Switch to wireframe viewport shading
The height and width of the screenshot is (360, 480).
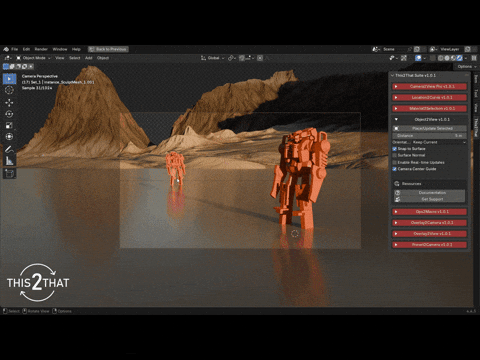(x=441, y=58)
